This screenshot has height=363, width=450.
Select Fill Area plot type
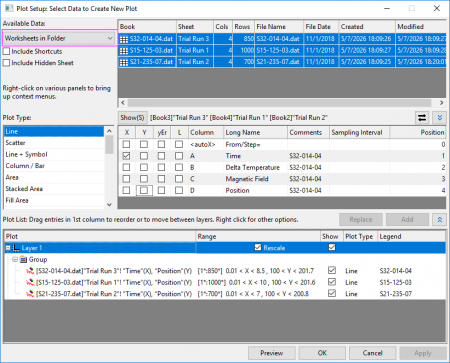(x=54, y=200)
